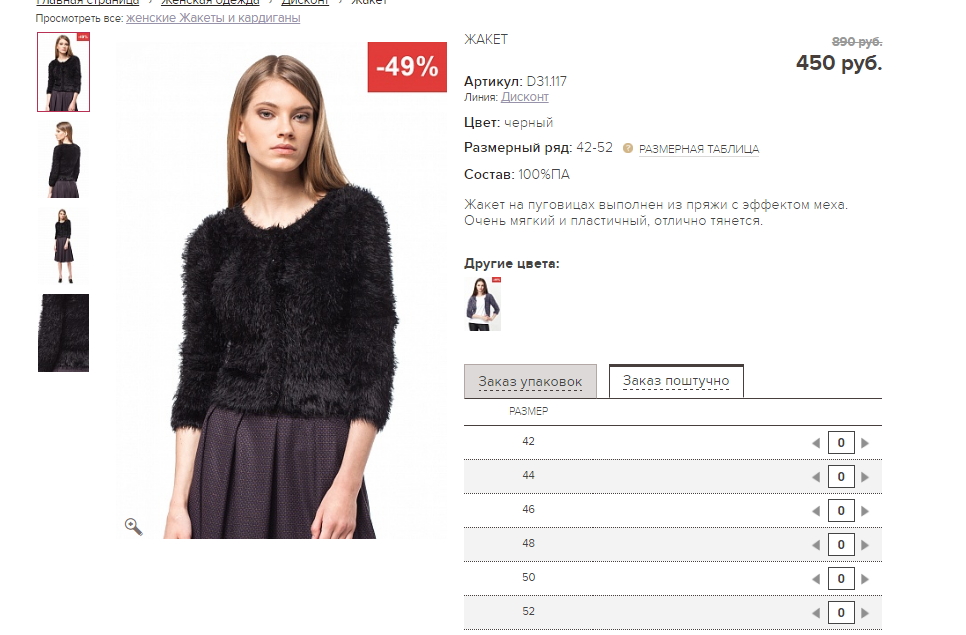Increase quantity for size 50
The image size is (966, 635).
pyautogui.click(x=865, y=579)
